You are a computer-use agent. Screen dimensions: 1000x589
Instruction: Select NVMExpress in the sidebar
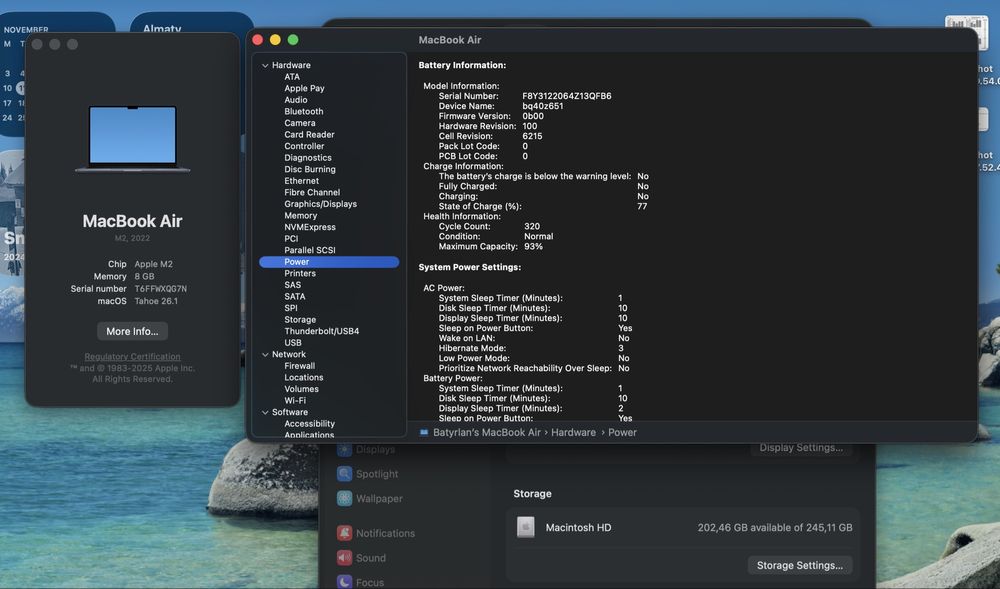pos(310,227)
